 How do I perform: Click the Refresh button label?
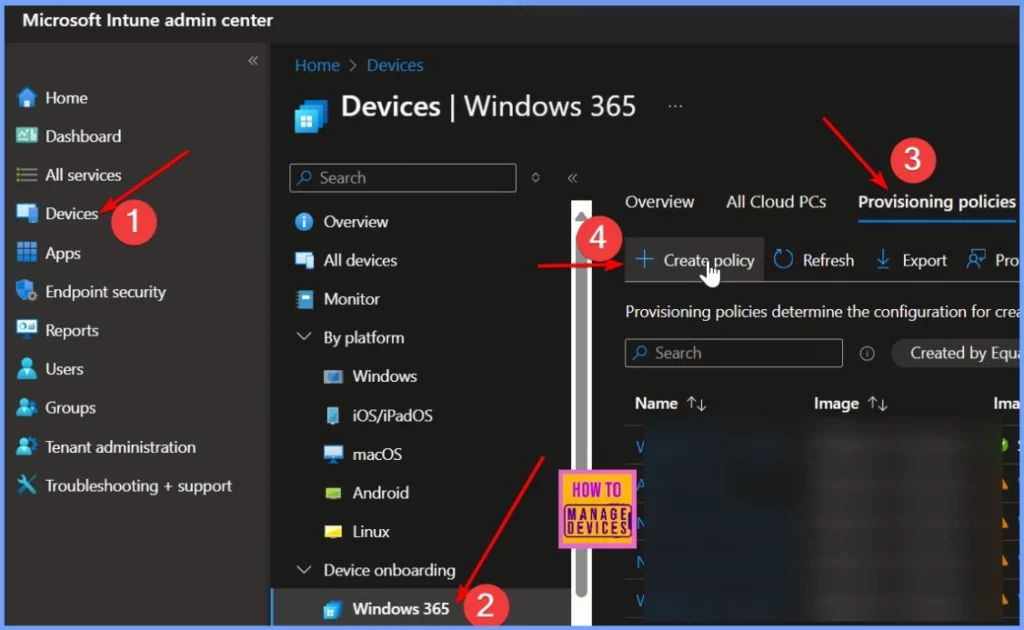(828, 260)
